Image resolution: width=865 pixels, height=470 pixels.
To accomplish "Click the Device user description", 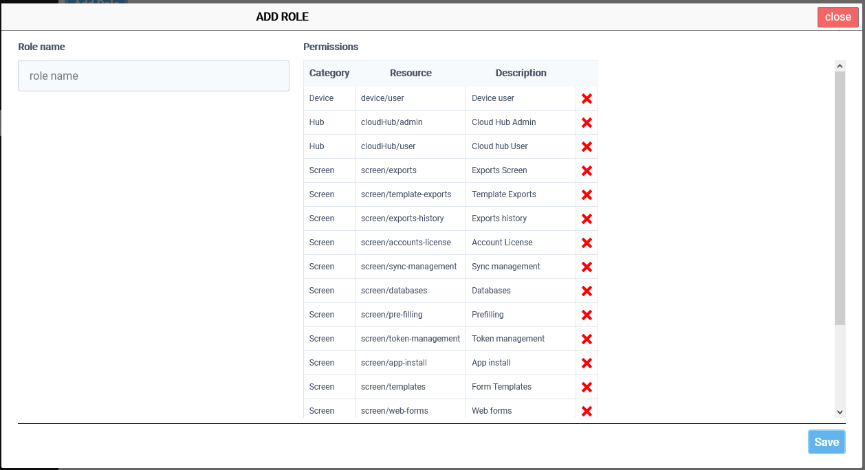I will [493, 98].
